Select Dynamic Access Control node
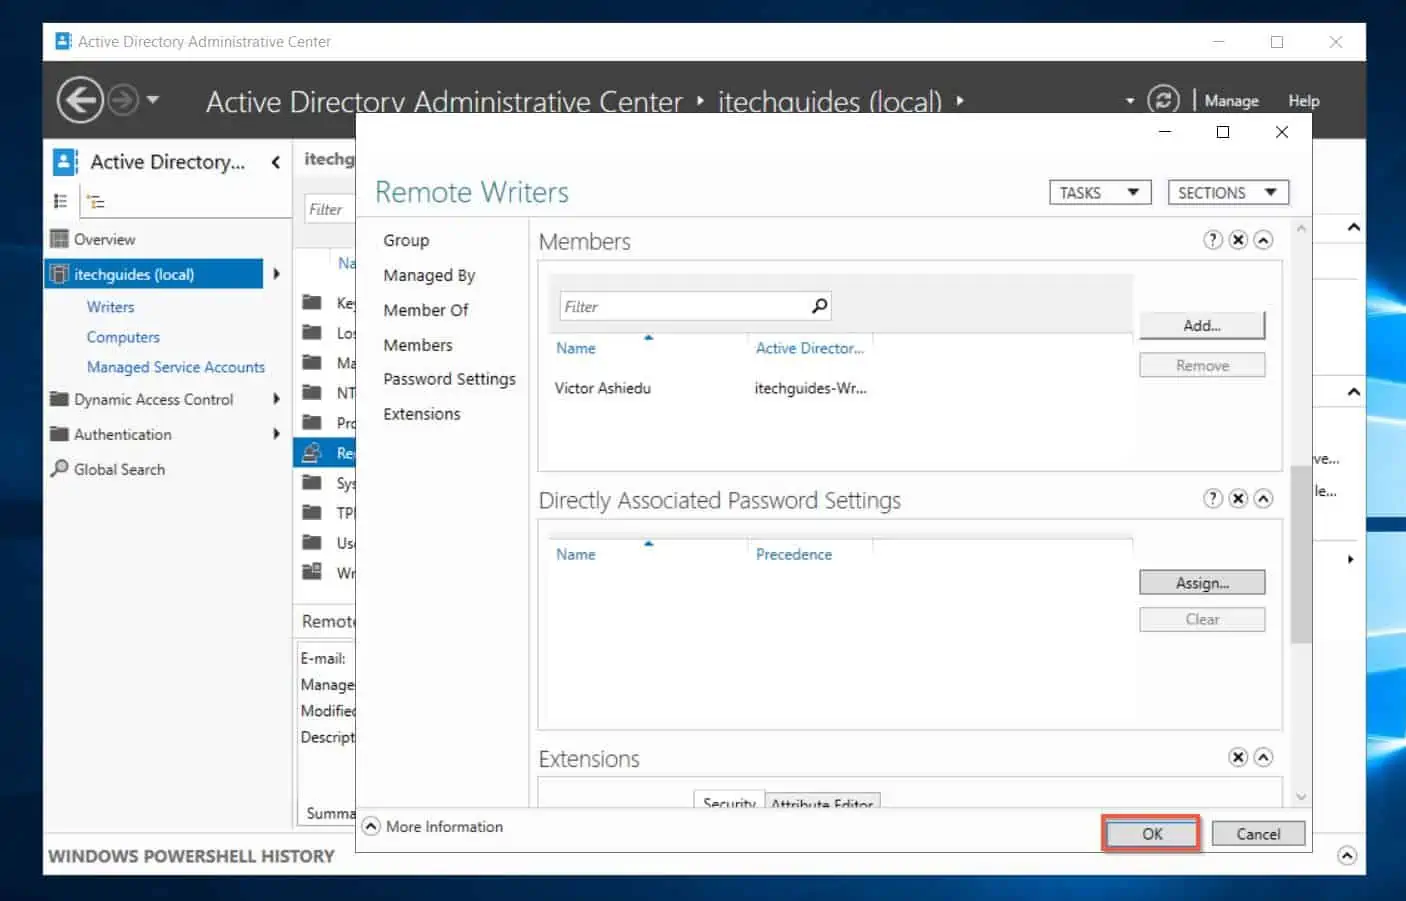This screenshot has width=1406, height=901. (x=154, y=399)
